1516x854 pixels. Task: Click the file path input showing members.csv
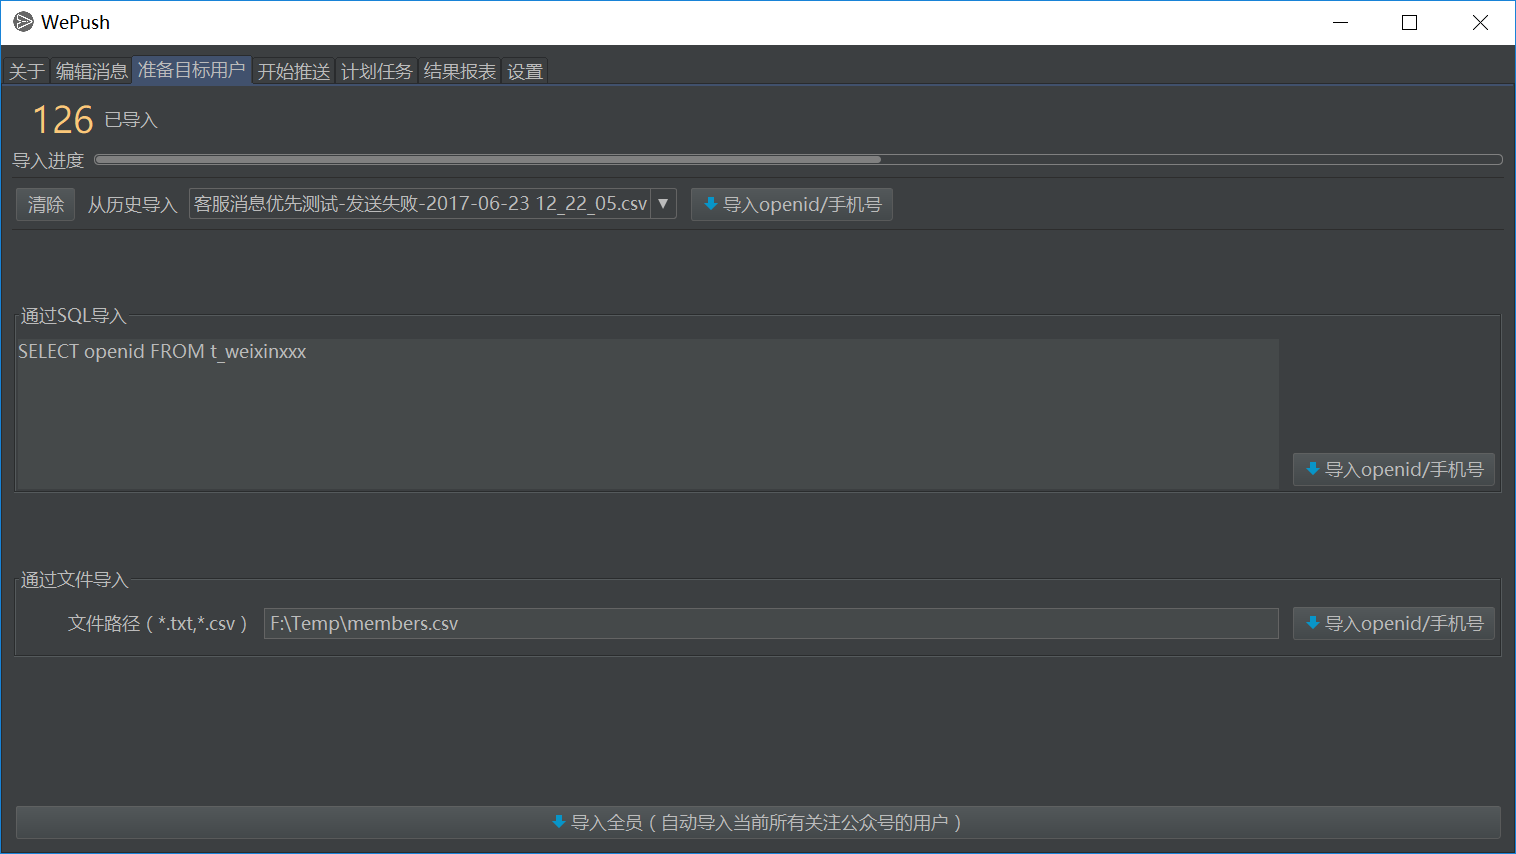coord(770,623)
